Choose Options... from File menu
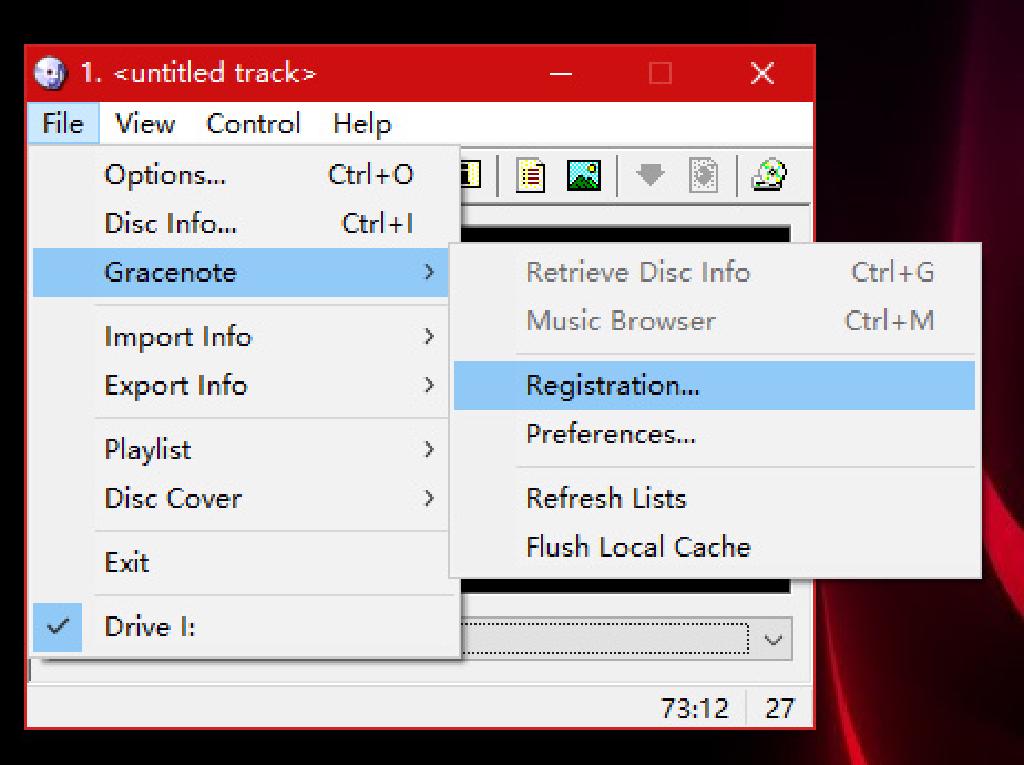 point(240,174)
